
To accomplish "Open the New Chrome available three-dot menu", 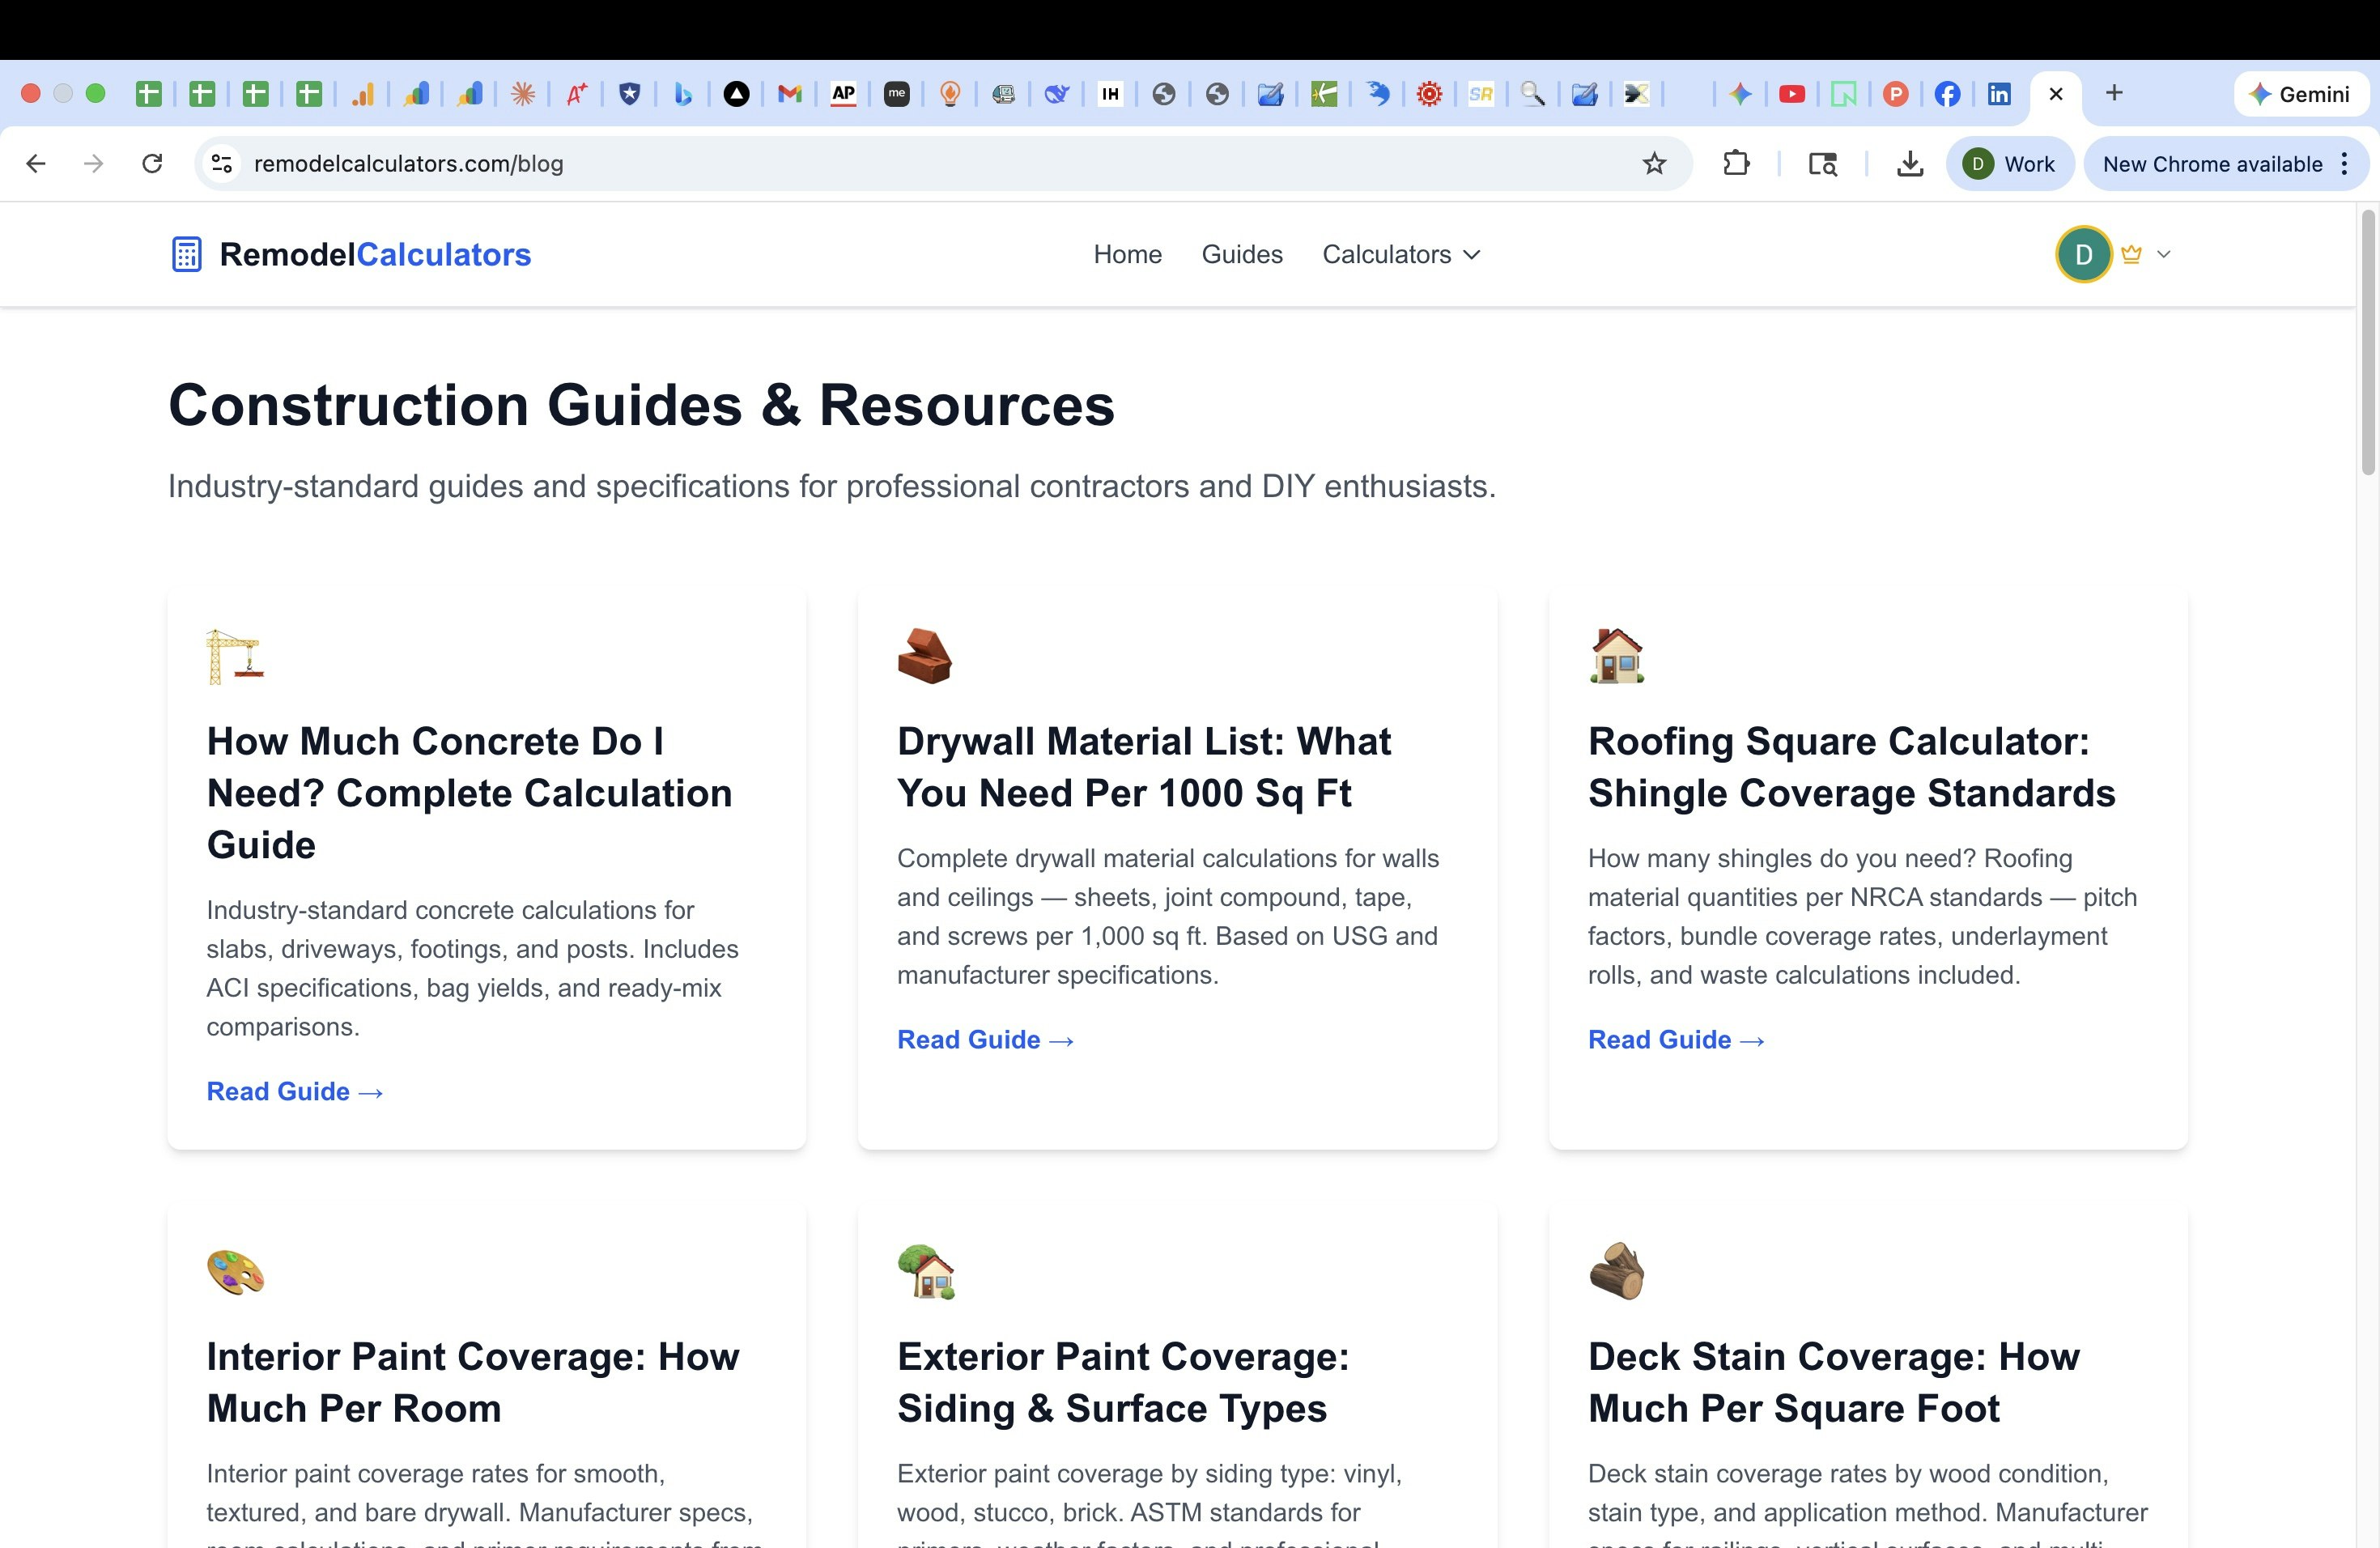I will (x=2344, y=163).
